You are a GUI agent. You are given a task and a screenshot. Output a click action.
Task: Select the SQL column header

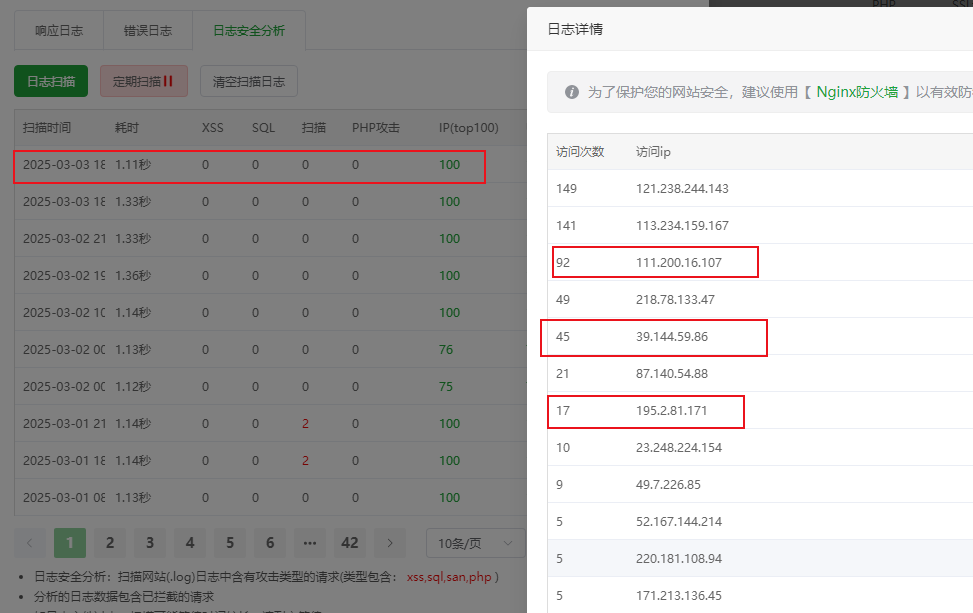click(263, 127)
